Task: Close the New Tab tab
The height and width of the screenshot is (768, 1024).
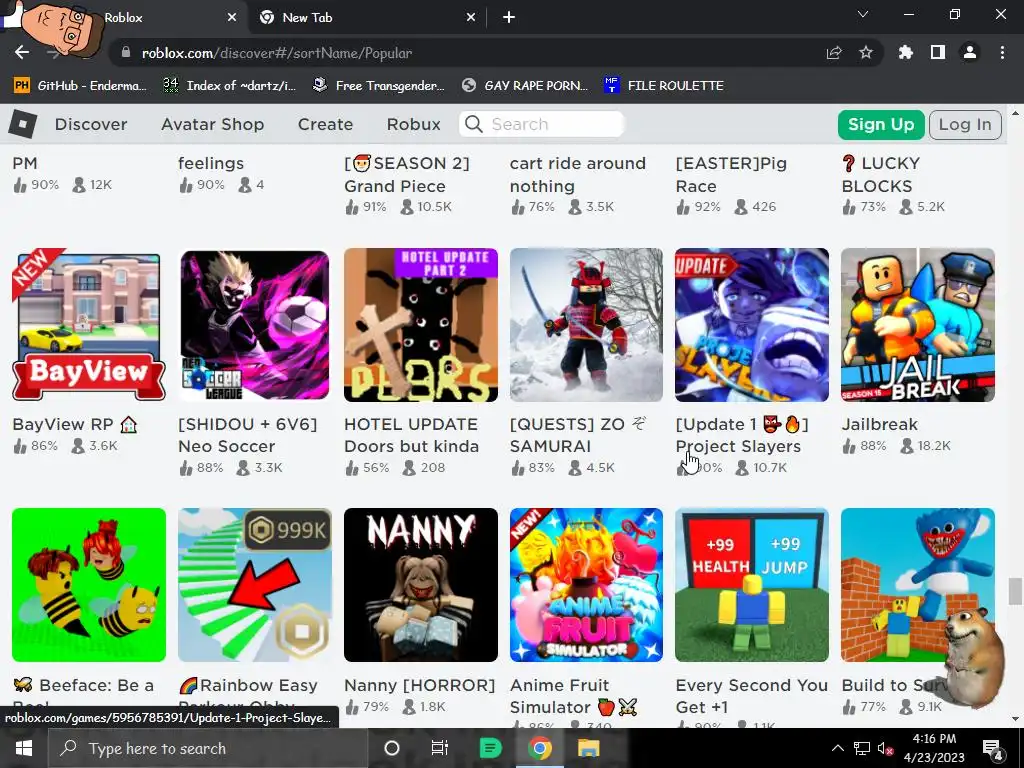Action: coord(471,18)
